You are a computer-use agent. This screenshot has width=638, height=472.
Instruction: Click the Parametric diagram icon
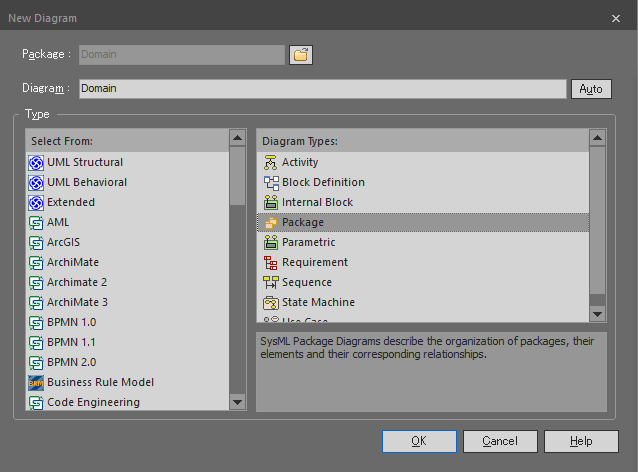coord(271,243)
